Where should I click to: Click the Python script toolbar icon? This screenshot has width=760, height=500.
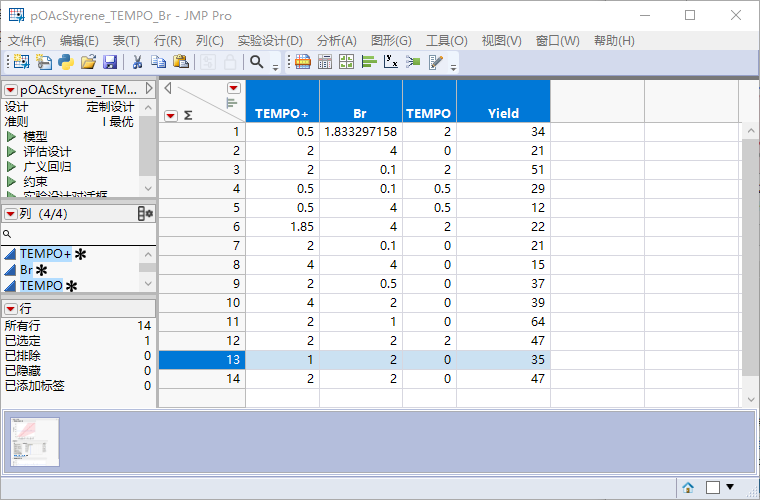[x=66, y=62]
